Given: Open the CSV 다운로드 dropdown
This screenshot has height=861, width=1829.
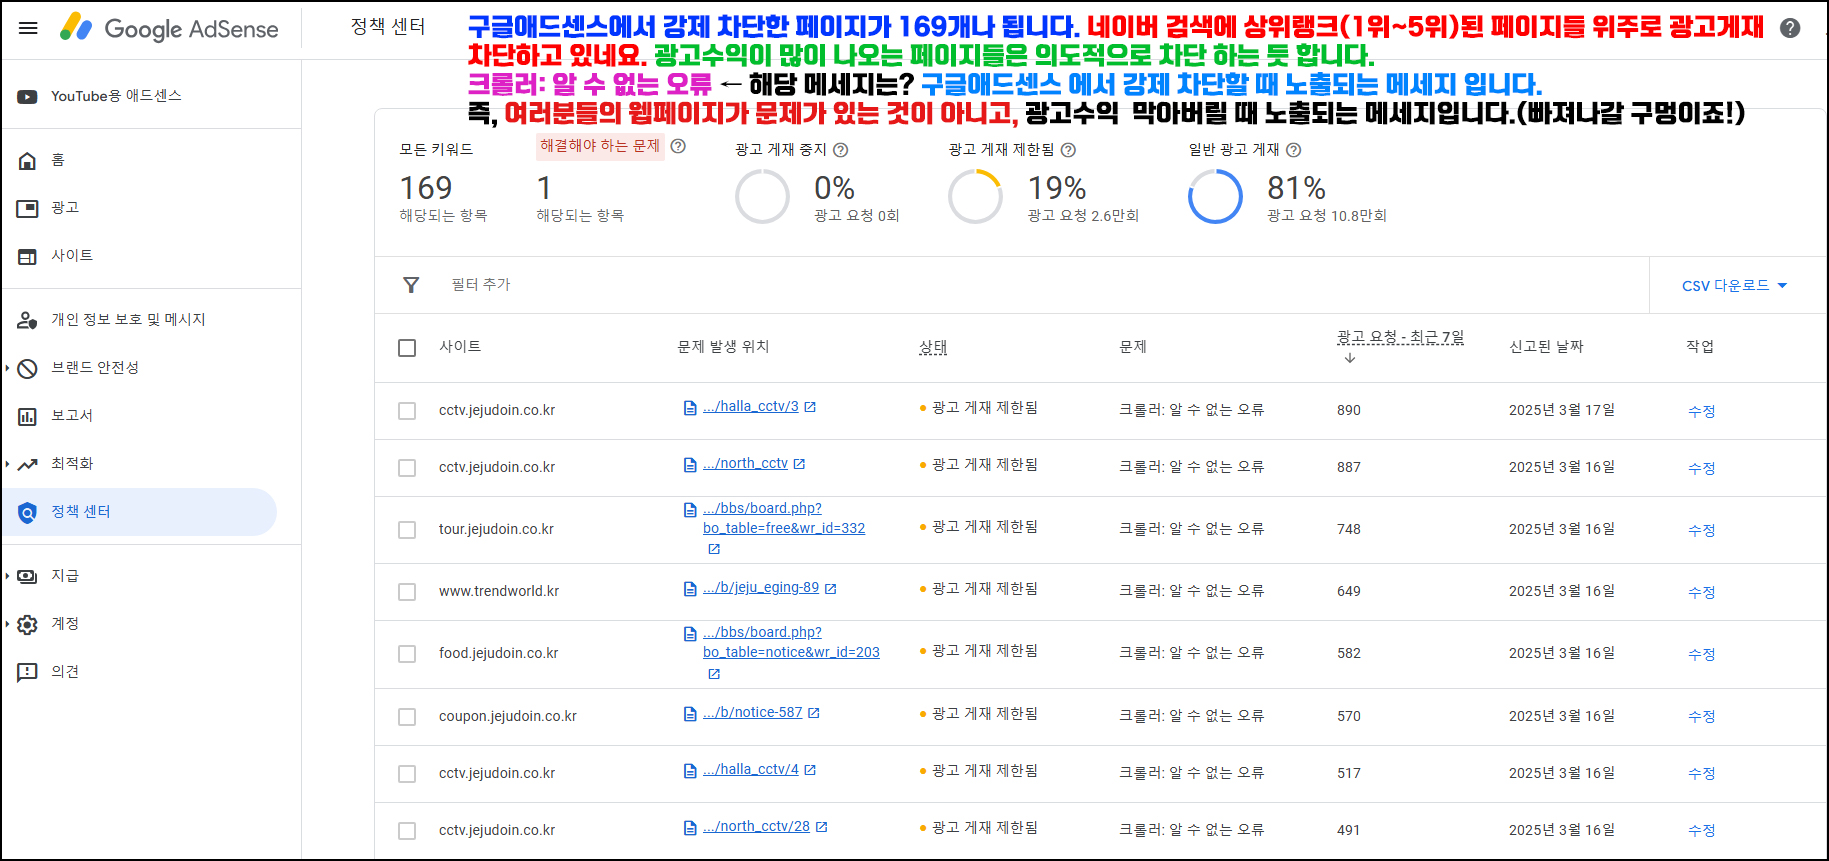Looking at the screenshot, I should pyautogui.click(x=1735, y=286).
